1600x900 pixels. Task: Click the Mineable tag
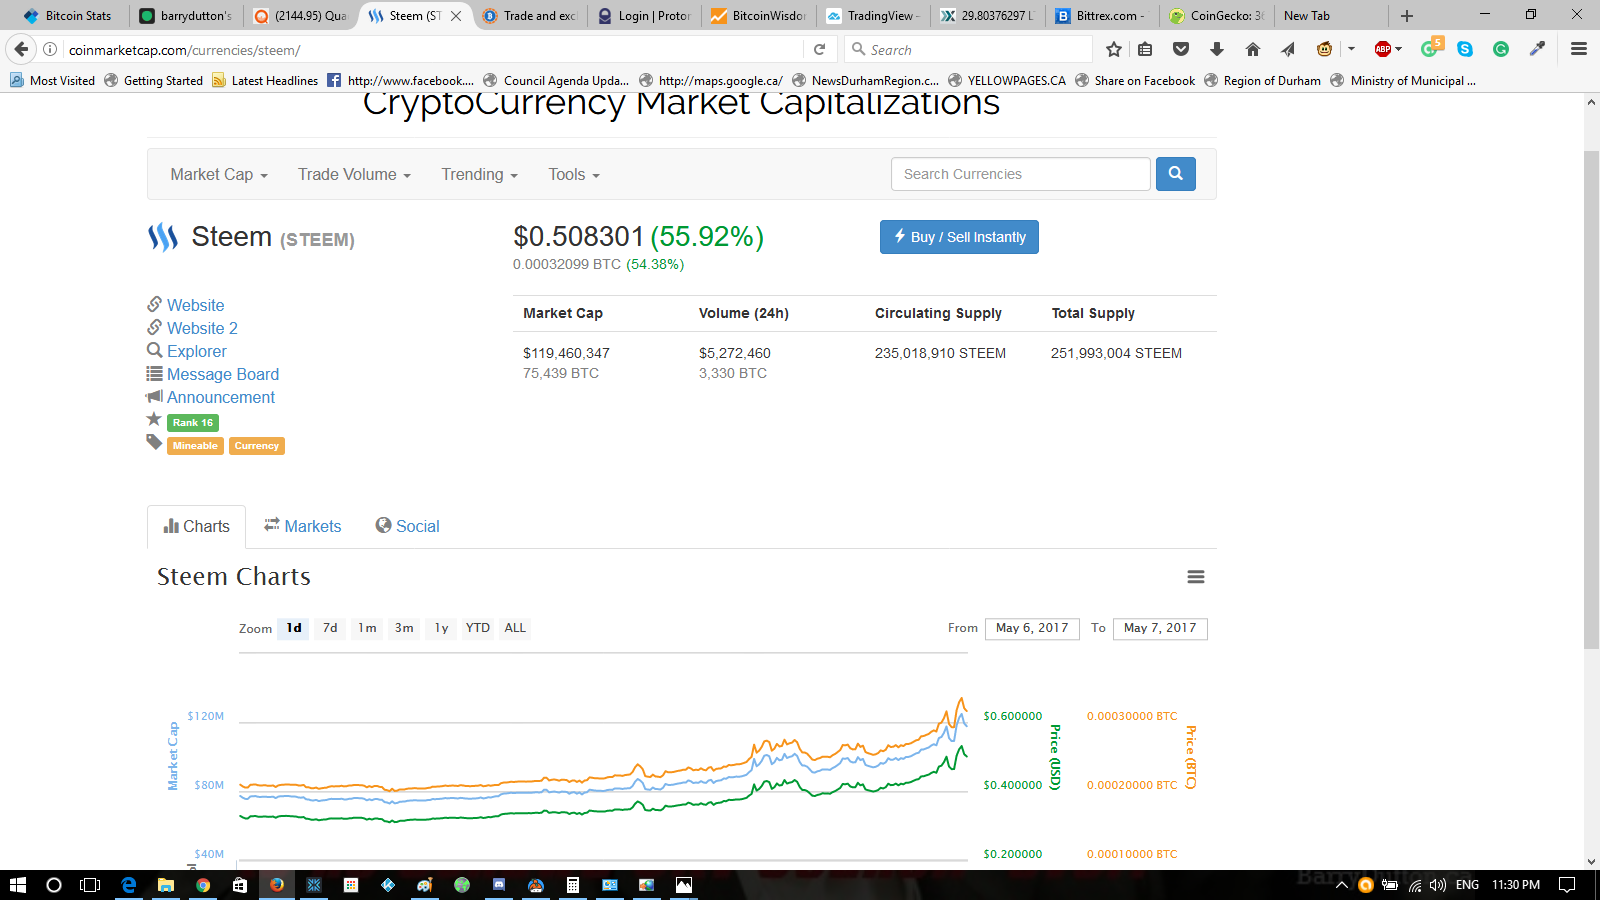(195, 446)
